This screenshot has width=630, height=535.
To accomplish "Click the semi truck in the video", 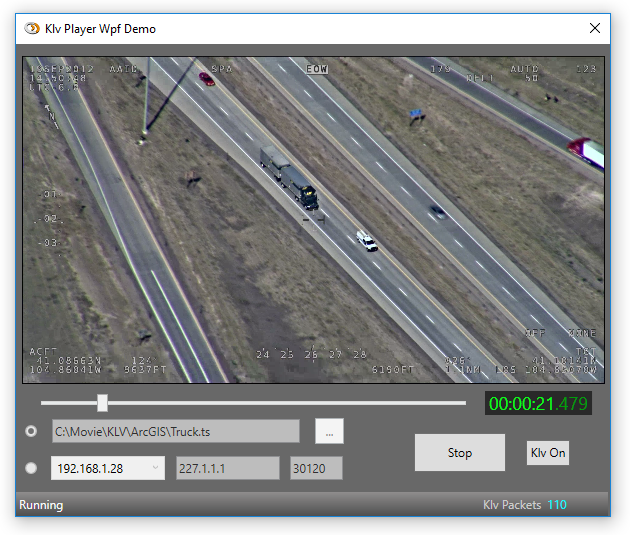I will pyautogui.click(x=290, y=178).
